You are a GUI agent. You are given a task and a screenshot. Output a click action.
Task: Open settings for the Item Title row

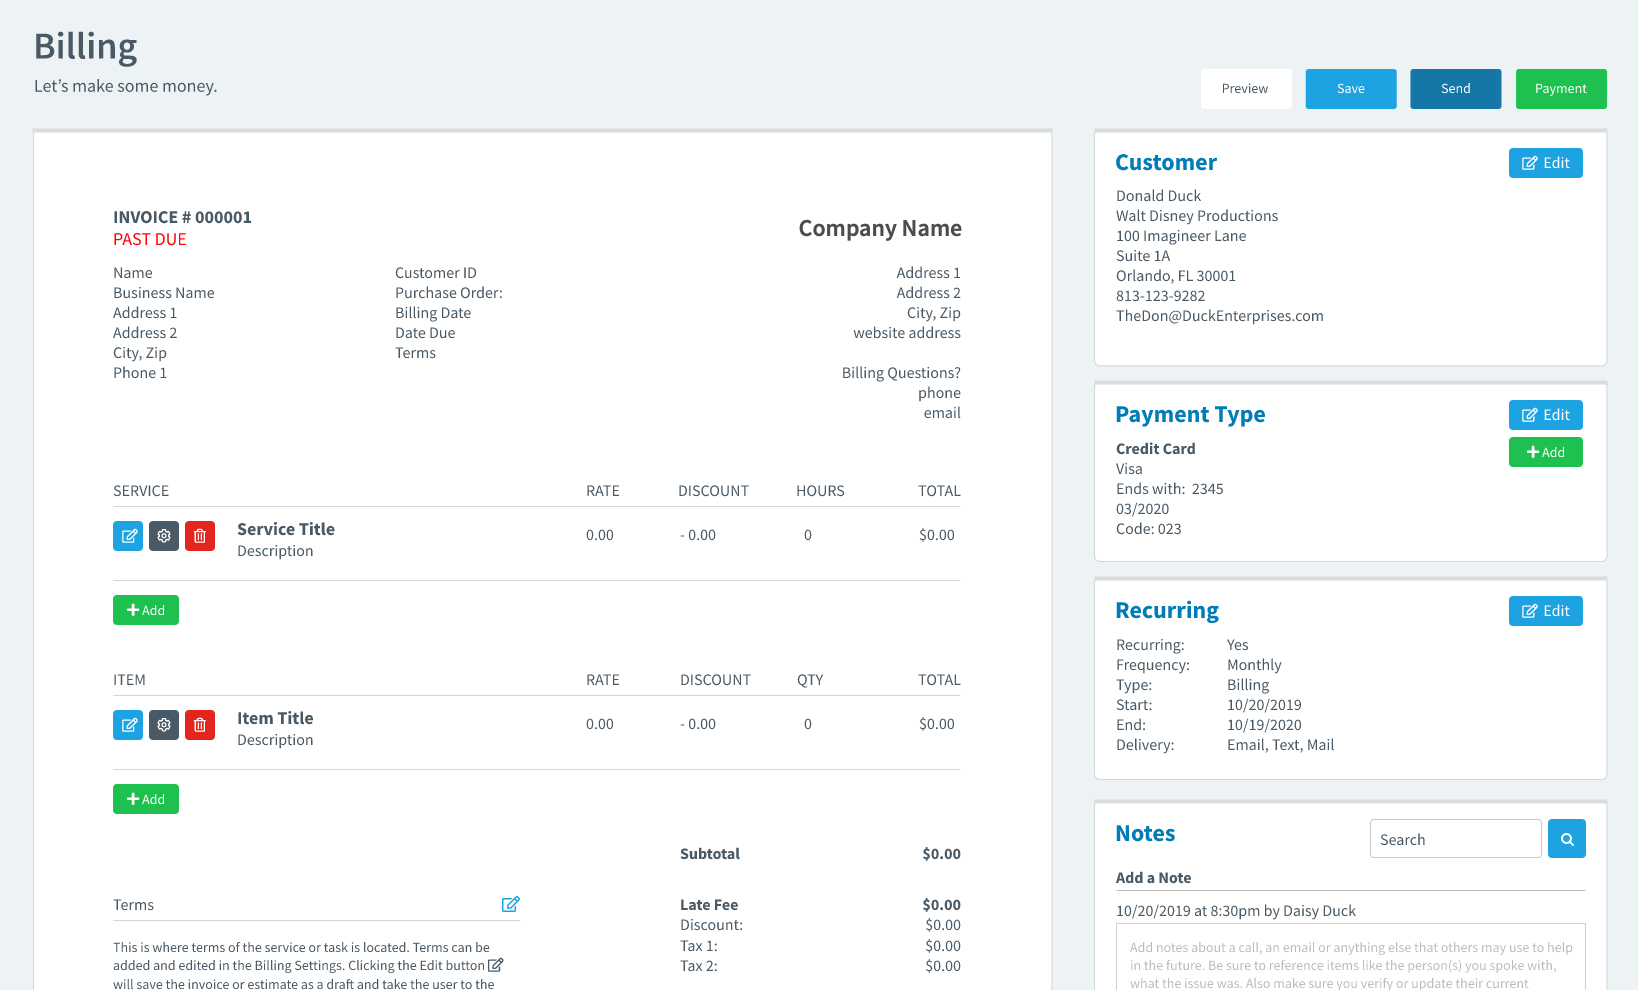point(164,725)
